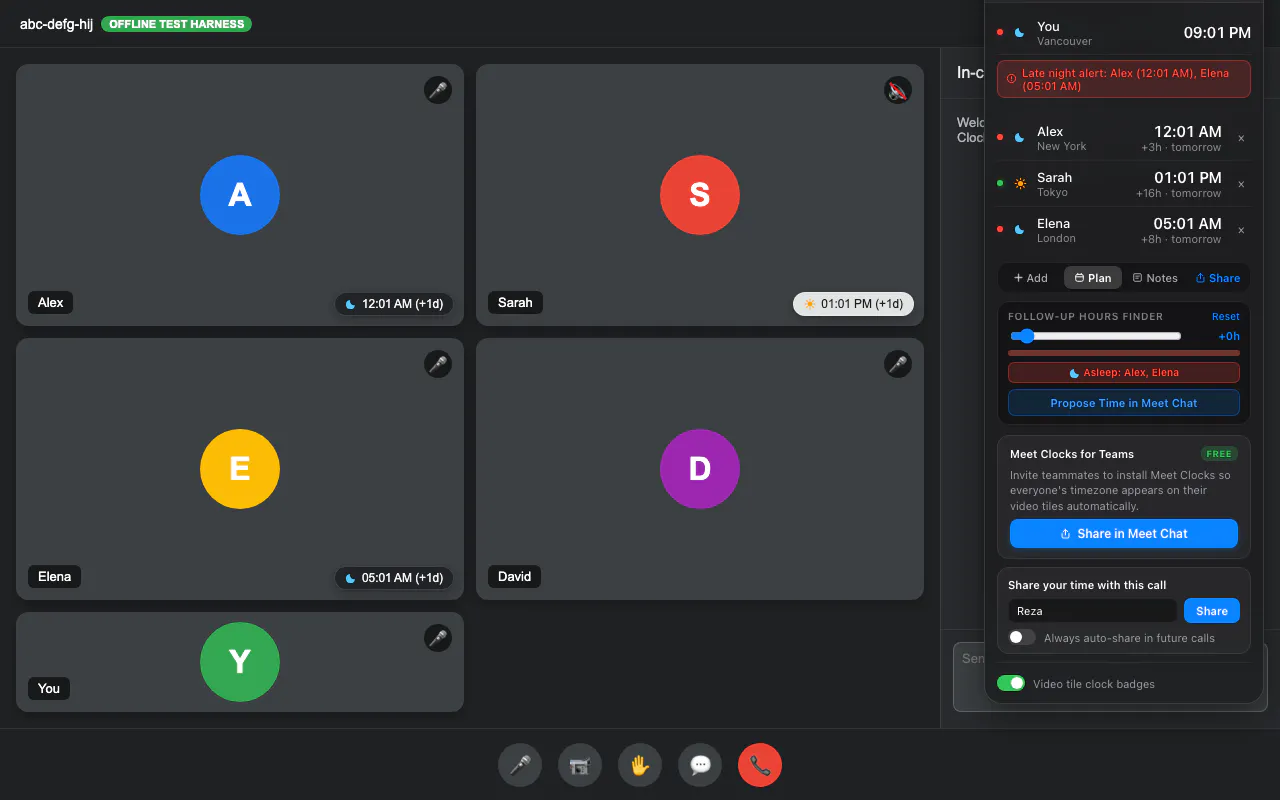The image size is (1280, 800).
Task: Toggle the microphone in the call controls
Action: click(520, 766)
